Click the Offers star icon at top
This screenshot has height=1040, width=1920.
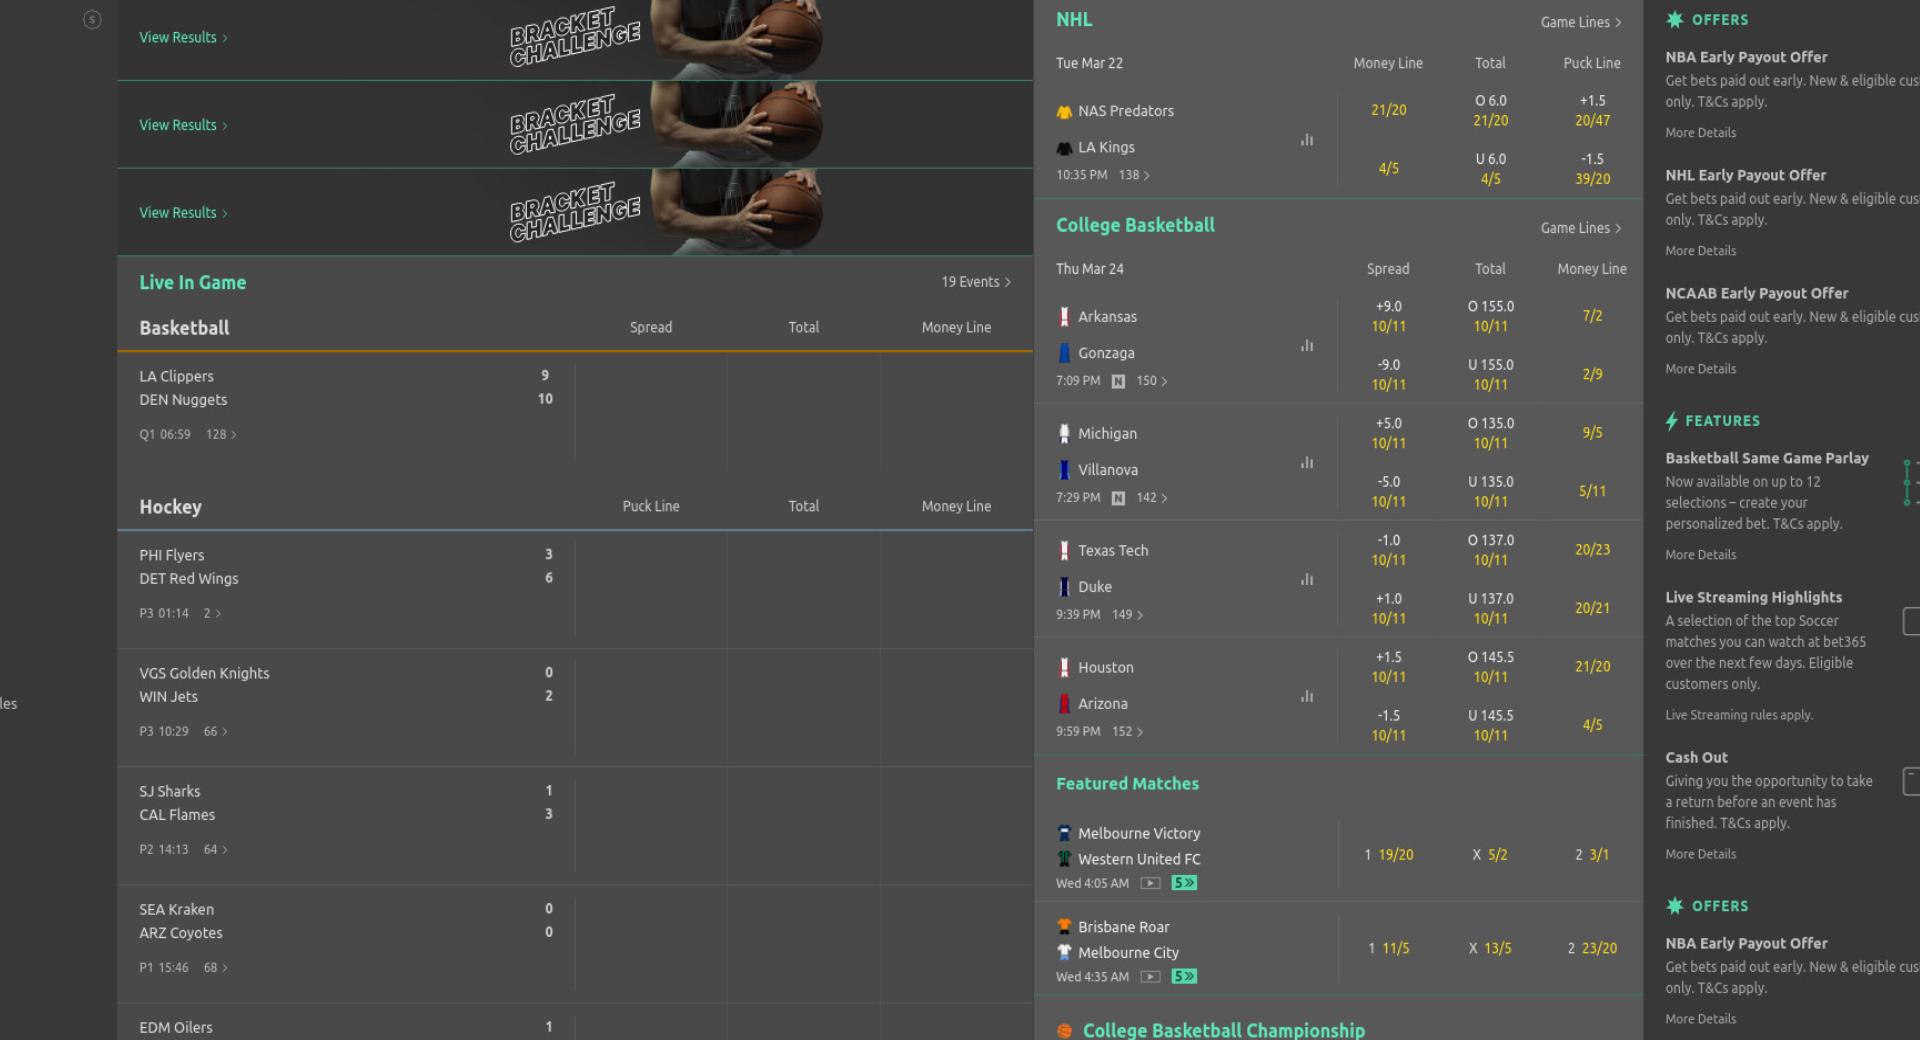[1675, 20]
